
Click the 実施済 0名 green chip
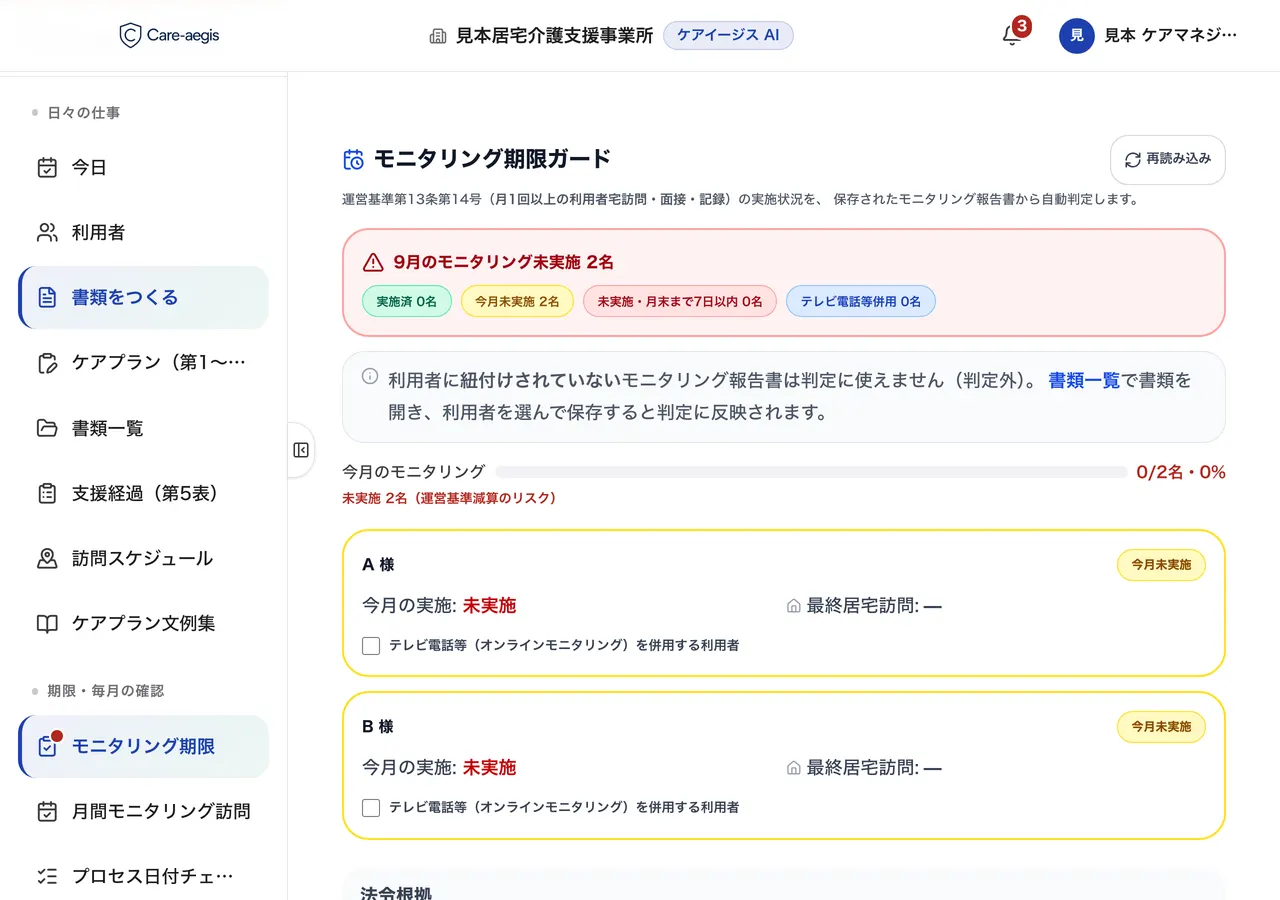407,301
